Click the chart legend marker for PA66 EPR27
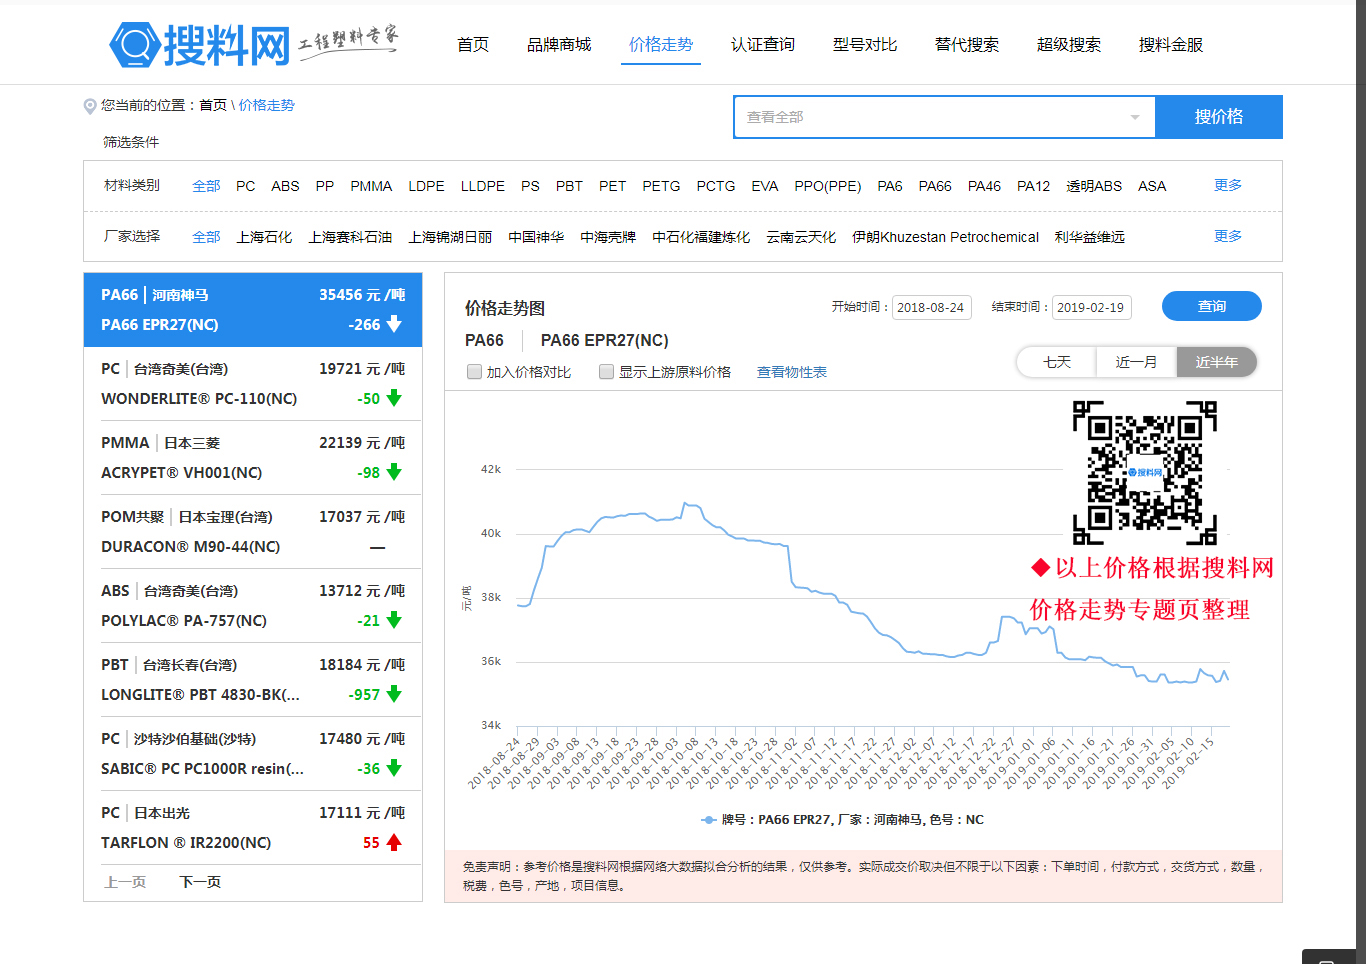1366x964 pixels. [709, 820]
